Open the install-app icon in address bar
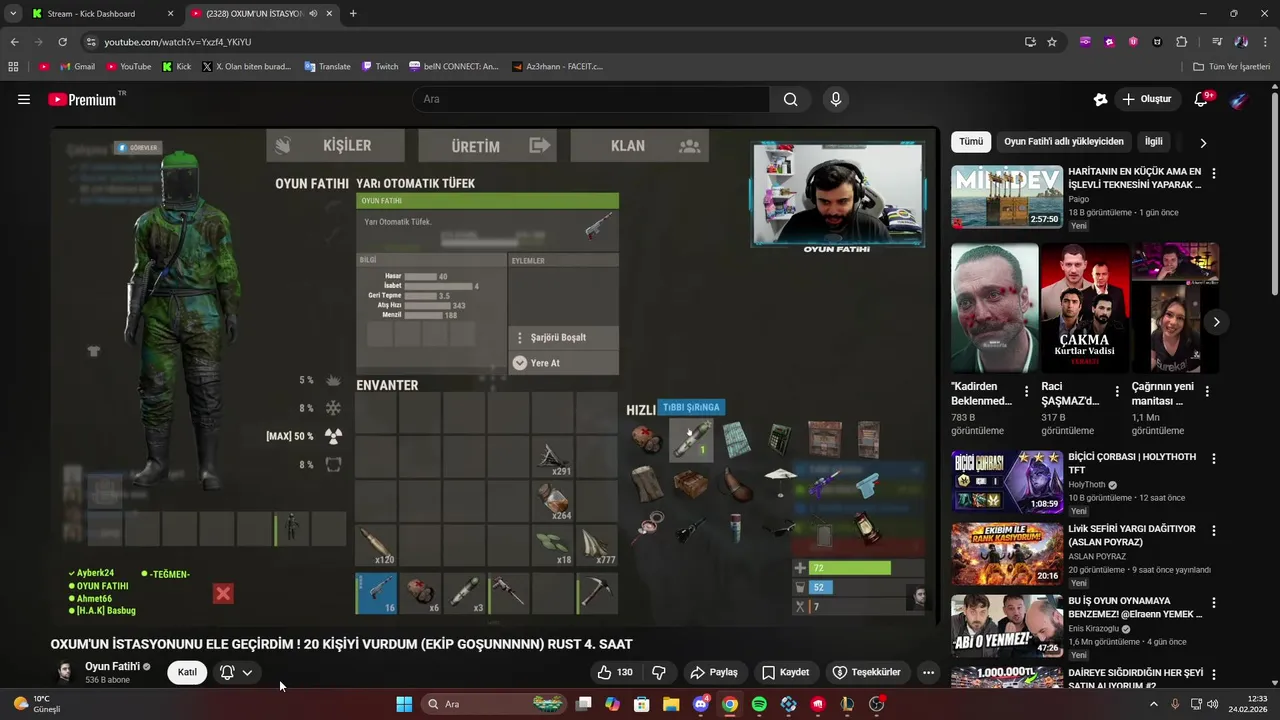 pyautogui.click(x=1030, y=42)
